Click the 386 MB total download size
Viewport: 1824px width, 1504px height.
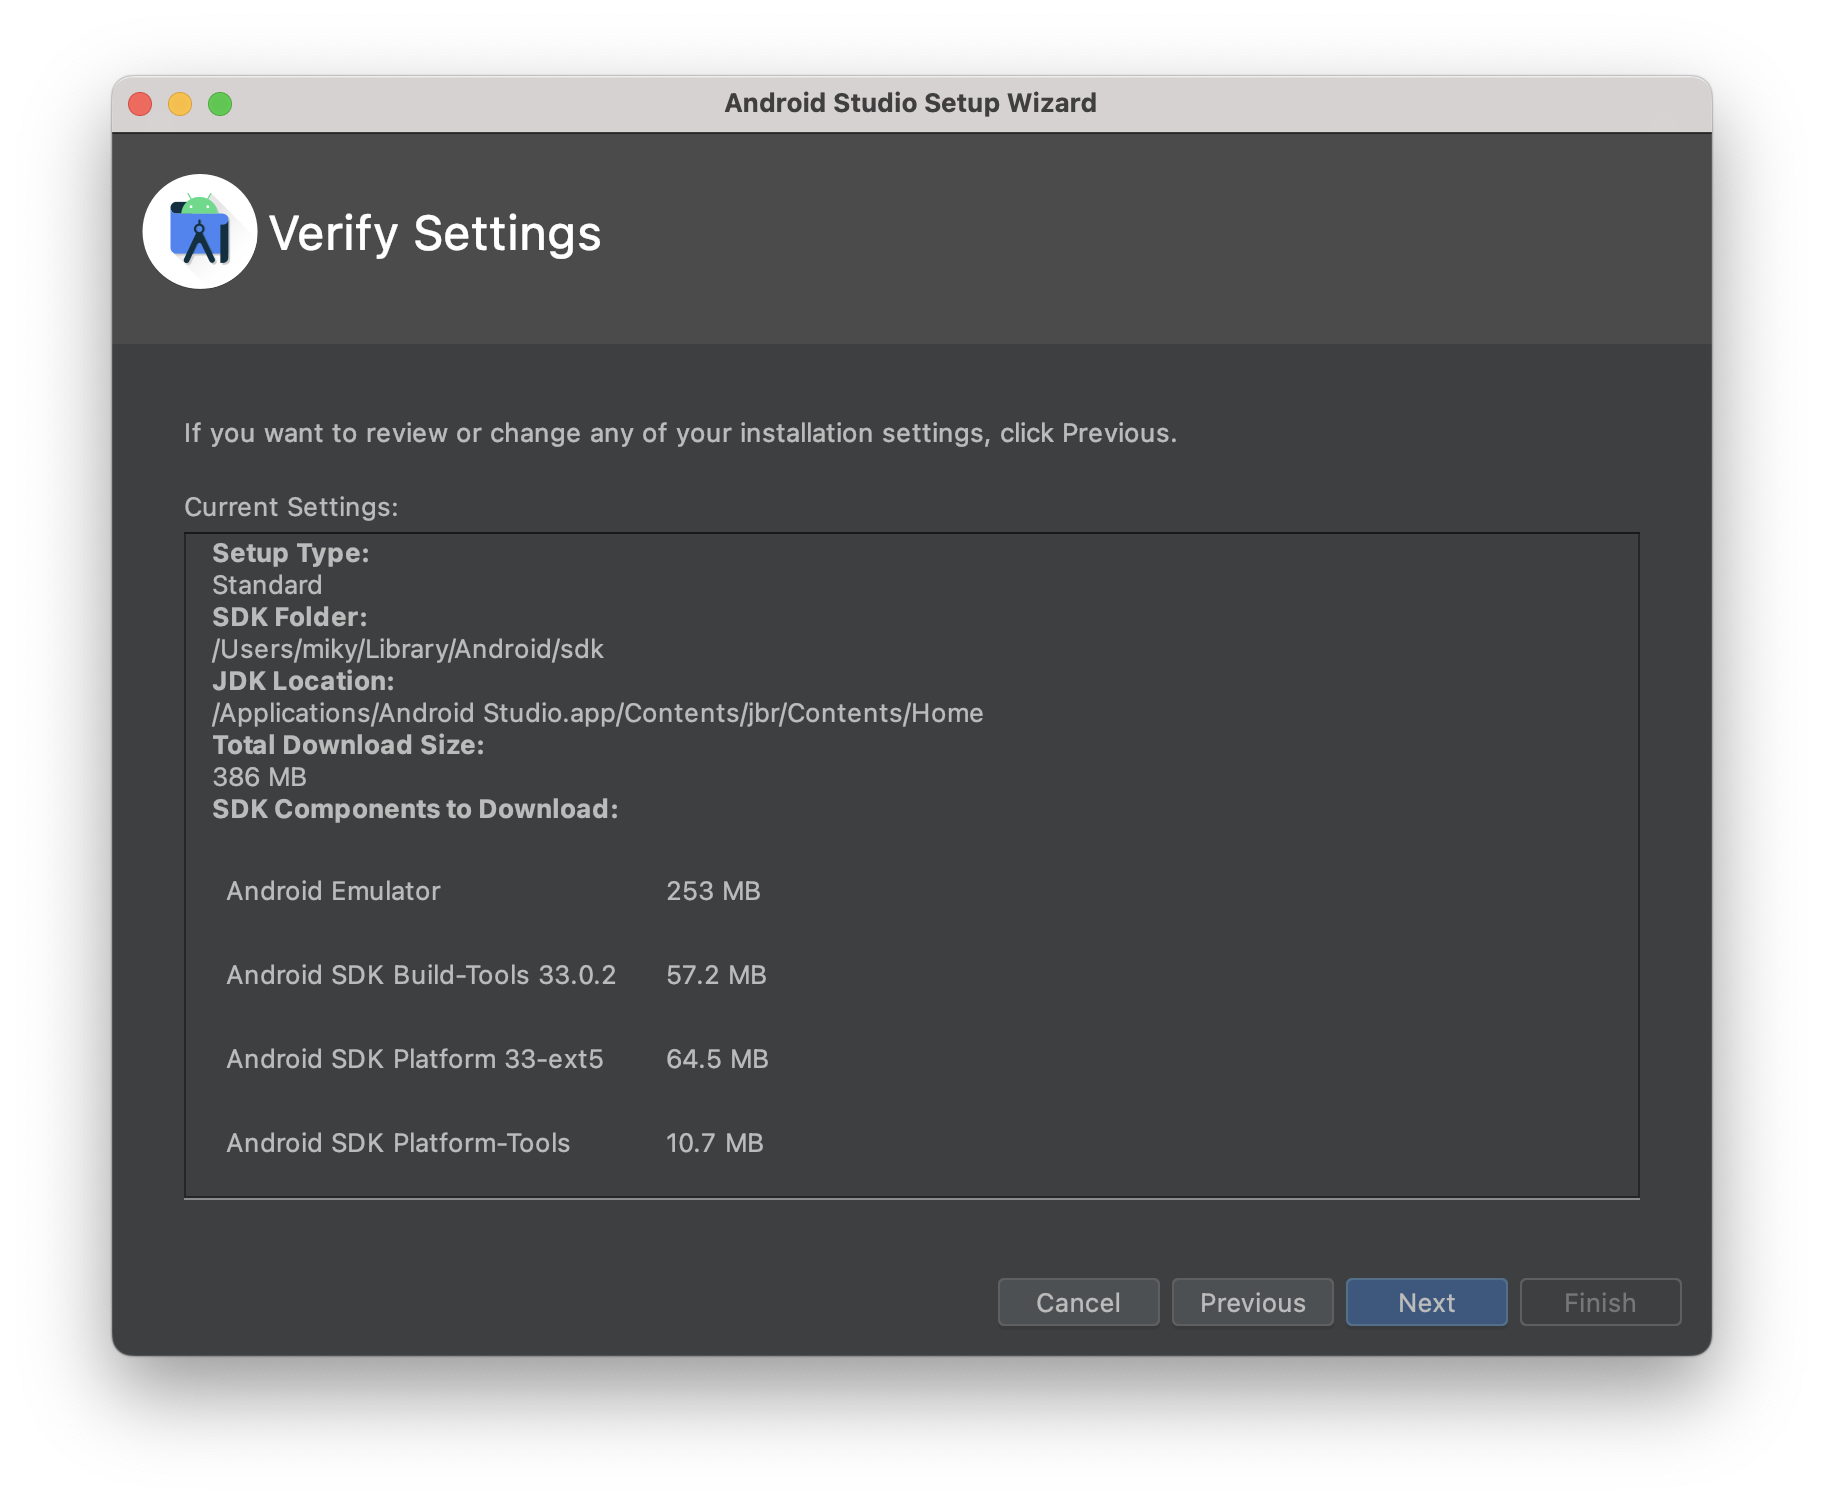tap(260, 777)
